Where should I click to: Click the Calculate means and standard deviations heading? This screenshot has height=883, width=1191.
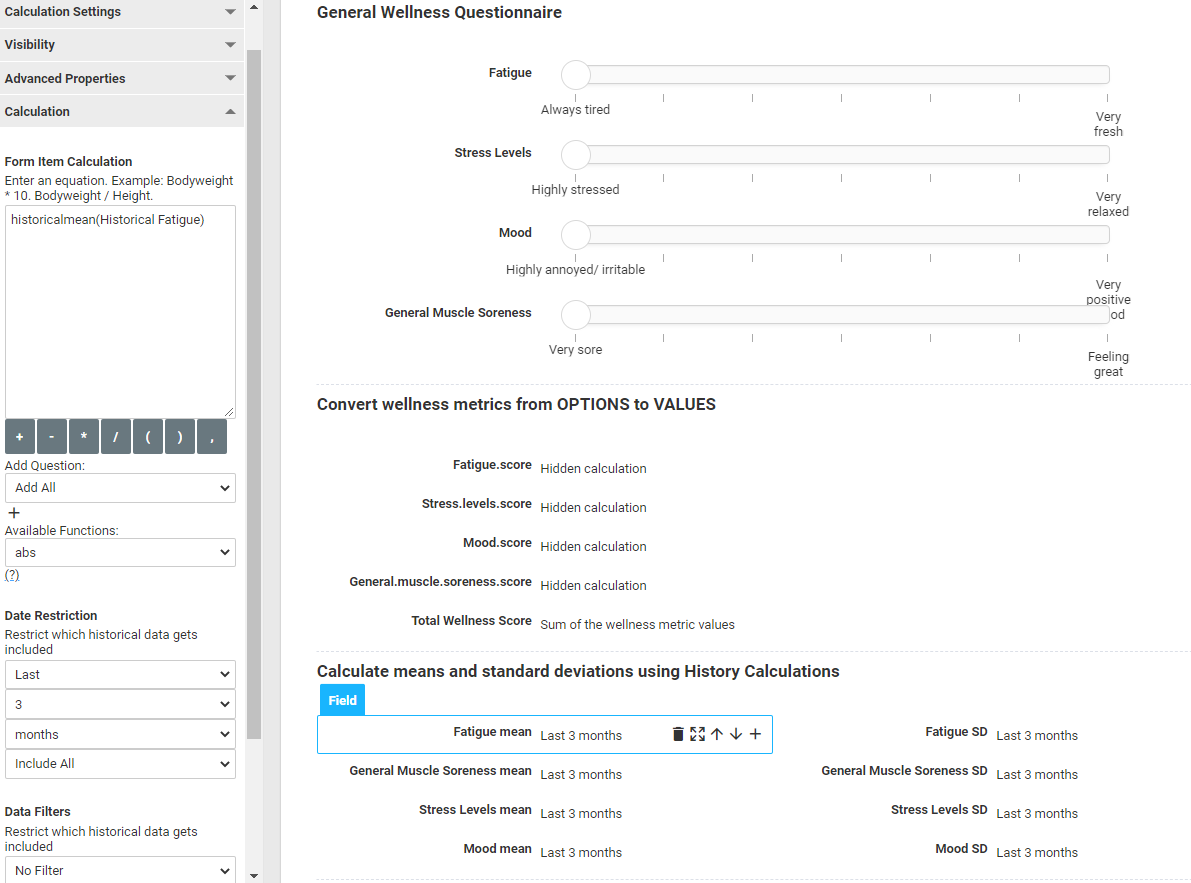coord(578,671)
